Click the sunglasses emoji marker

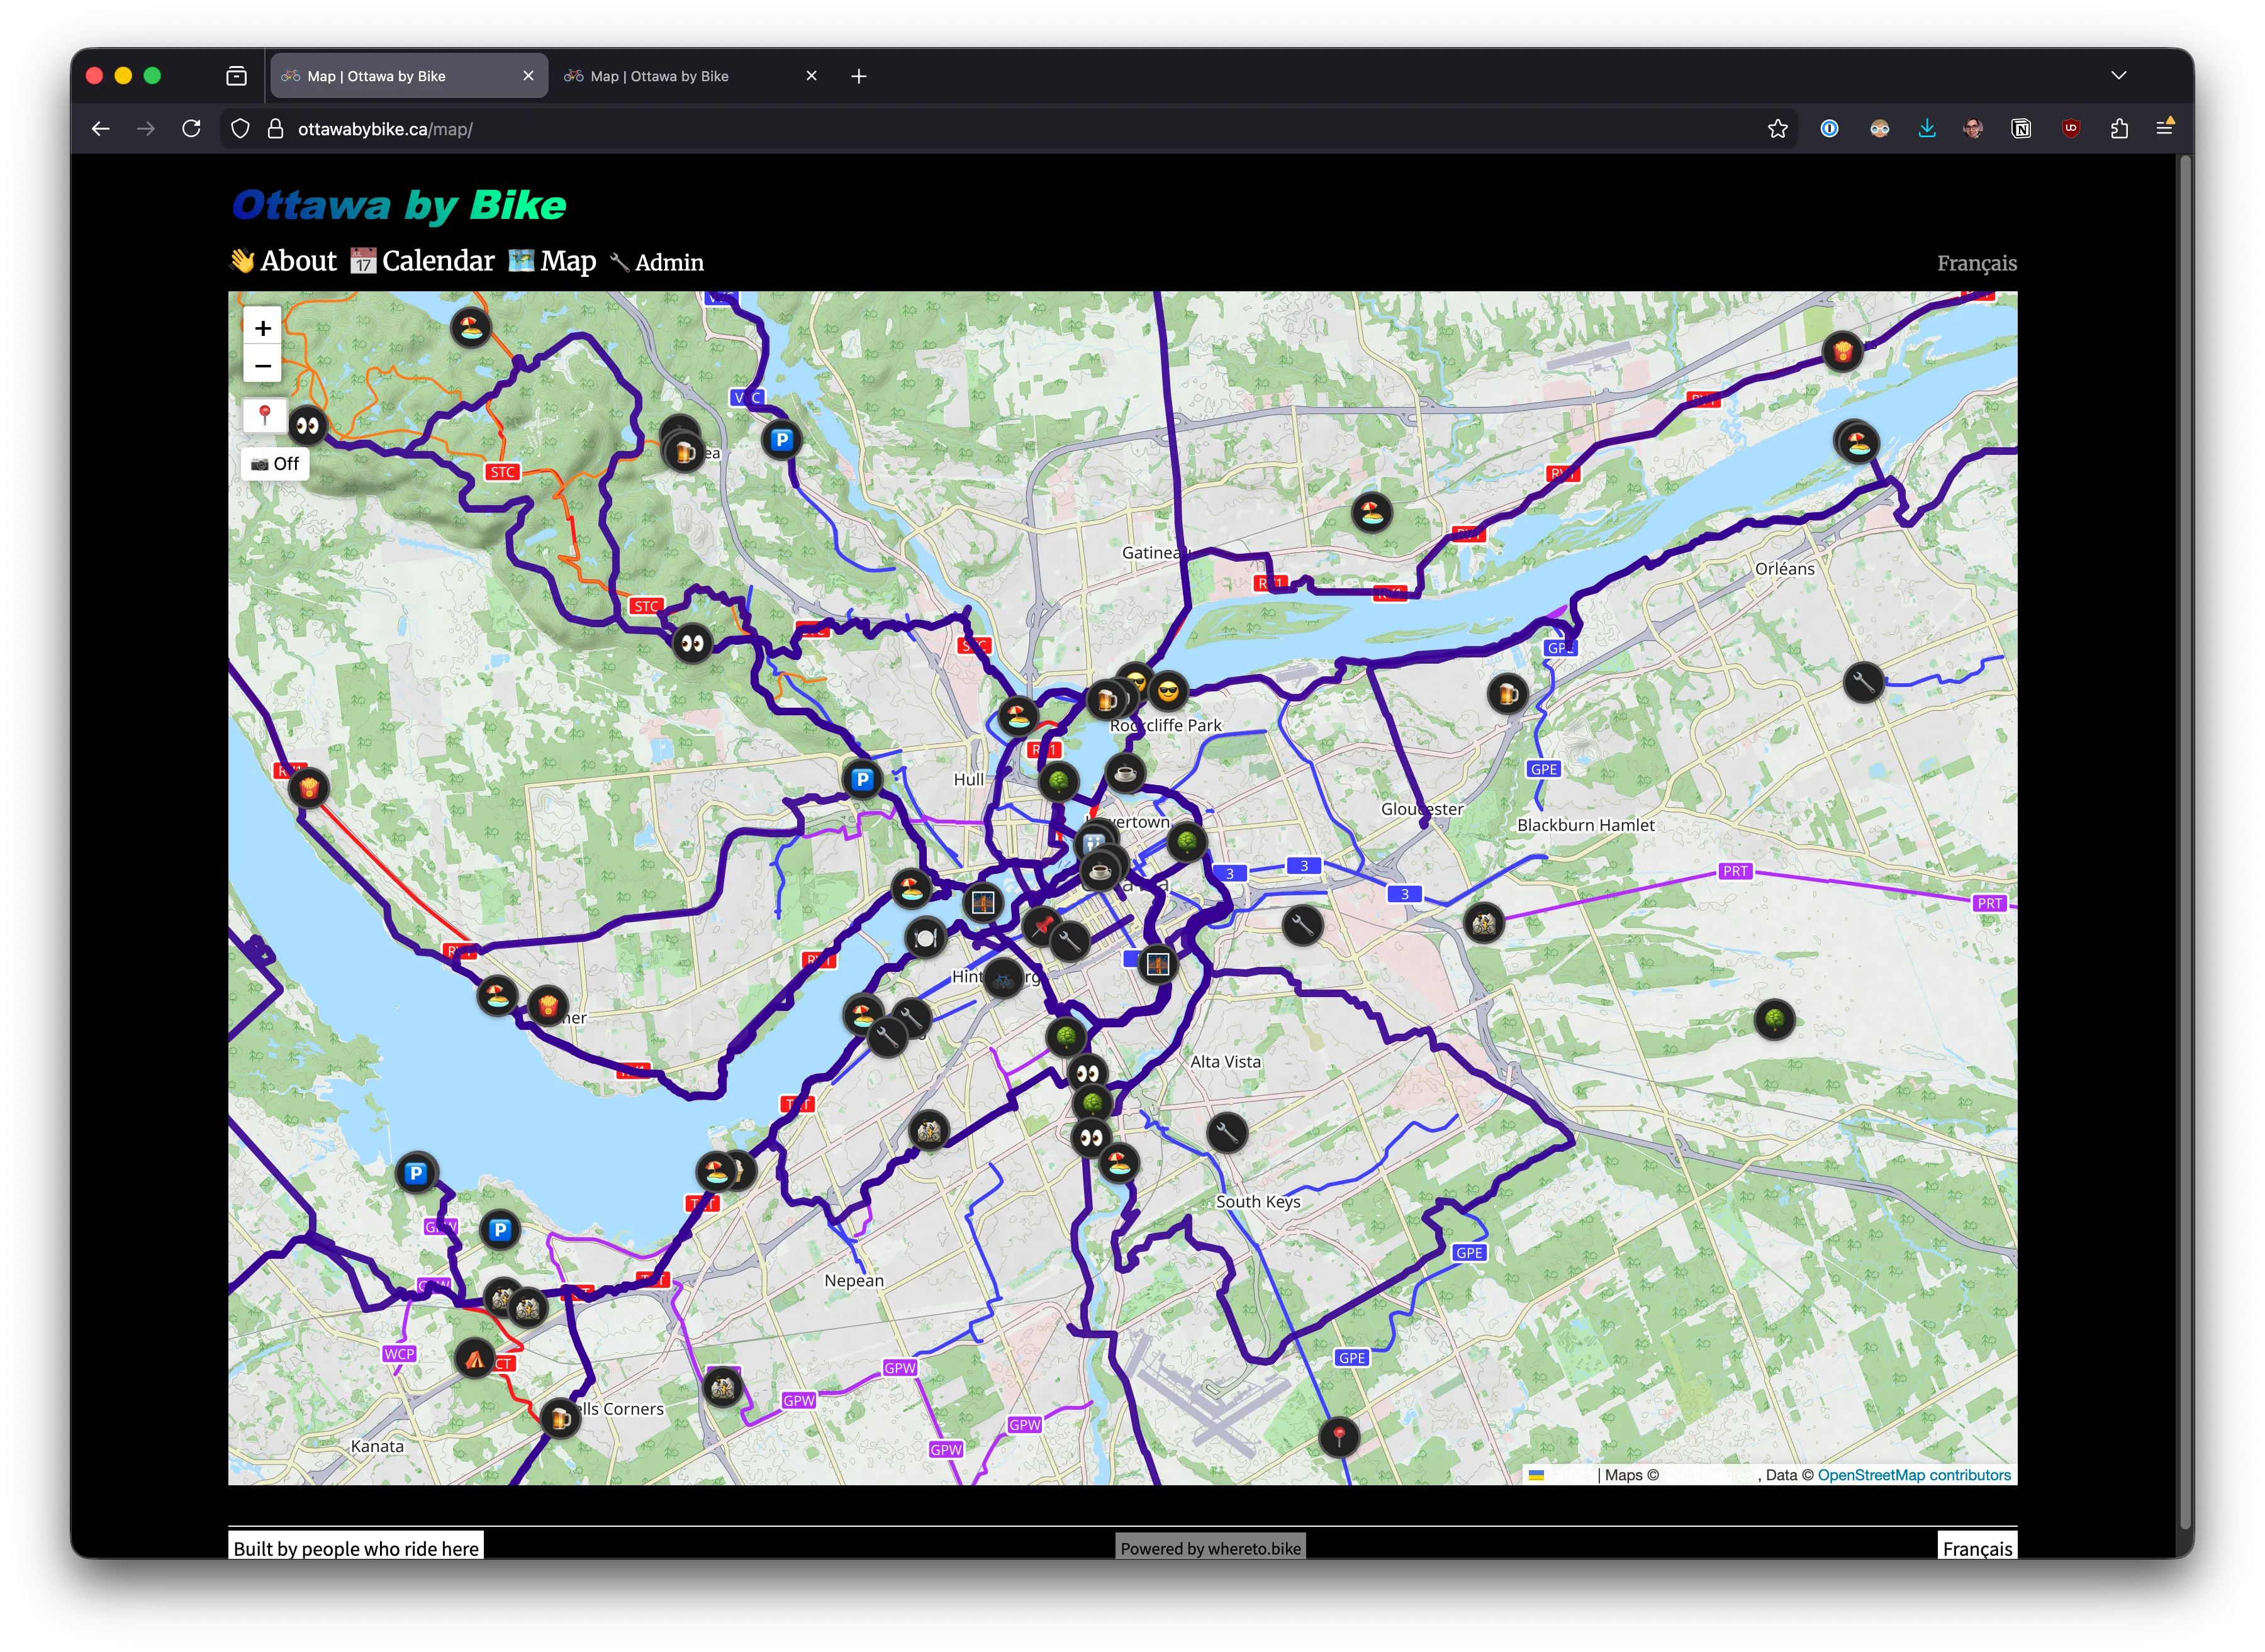click(x=1167, y=690)
